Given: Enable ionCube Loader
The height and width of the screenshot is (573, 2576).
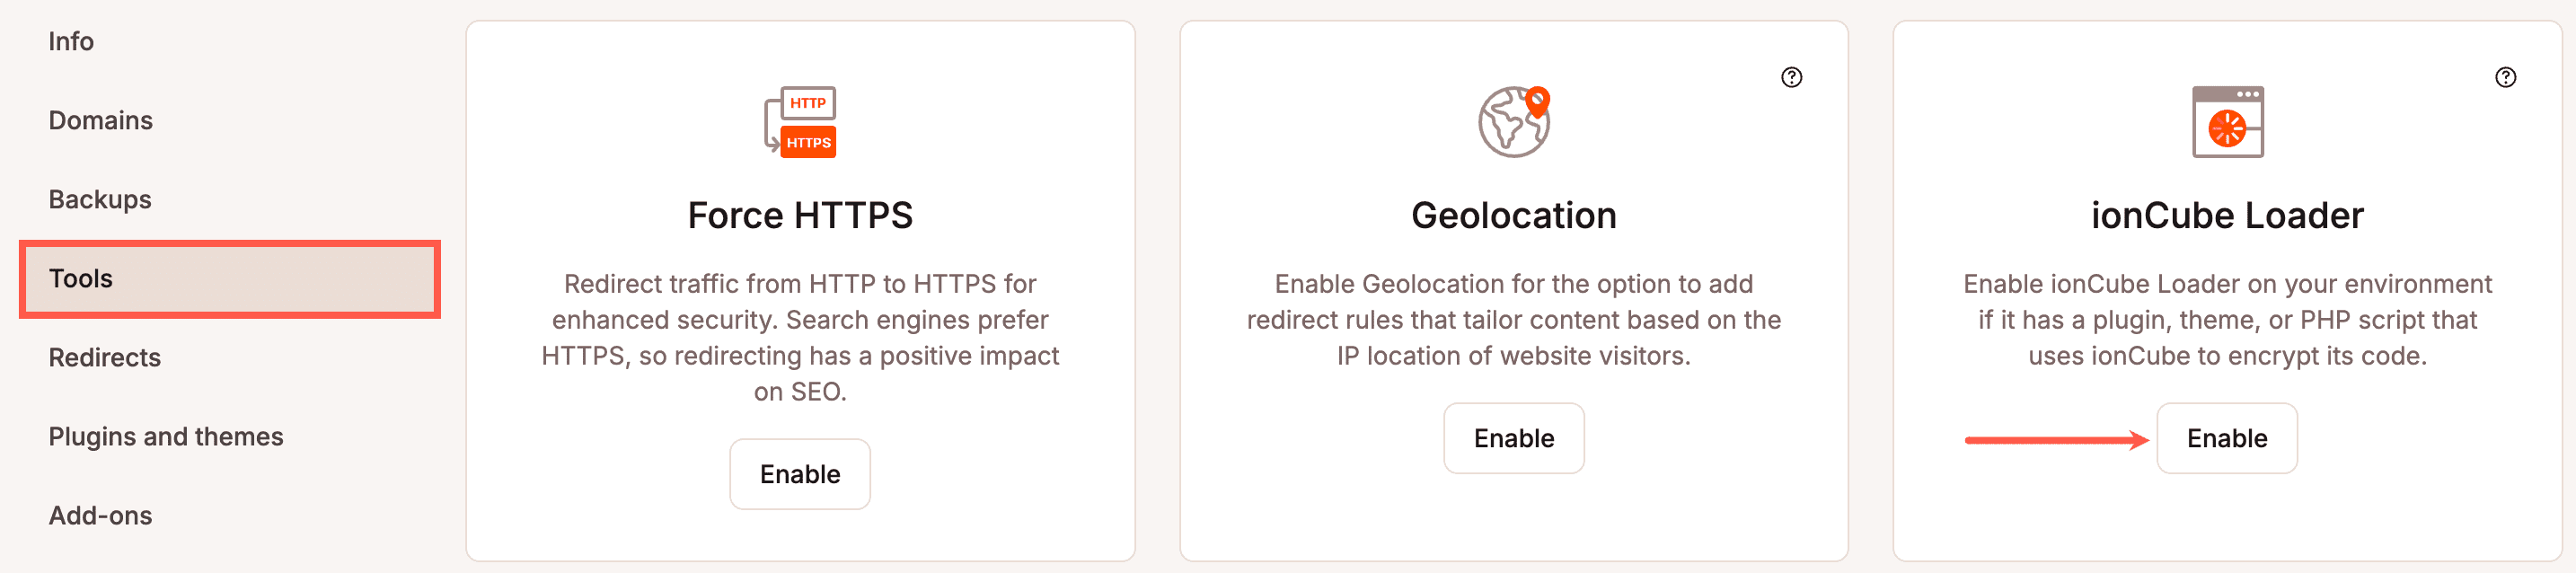Looking at the screenshot, I should [2227, 438].
